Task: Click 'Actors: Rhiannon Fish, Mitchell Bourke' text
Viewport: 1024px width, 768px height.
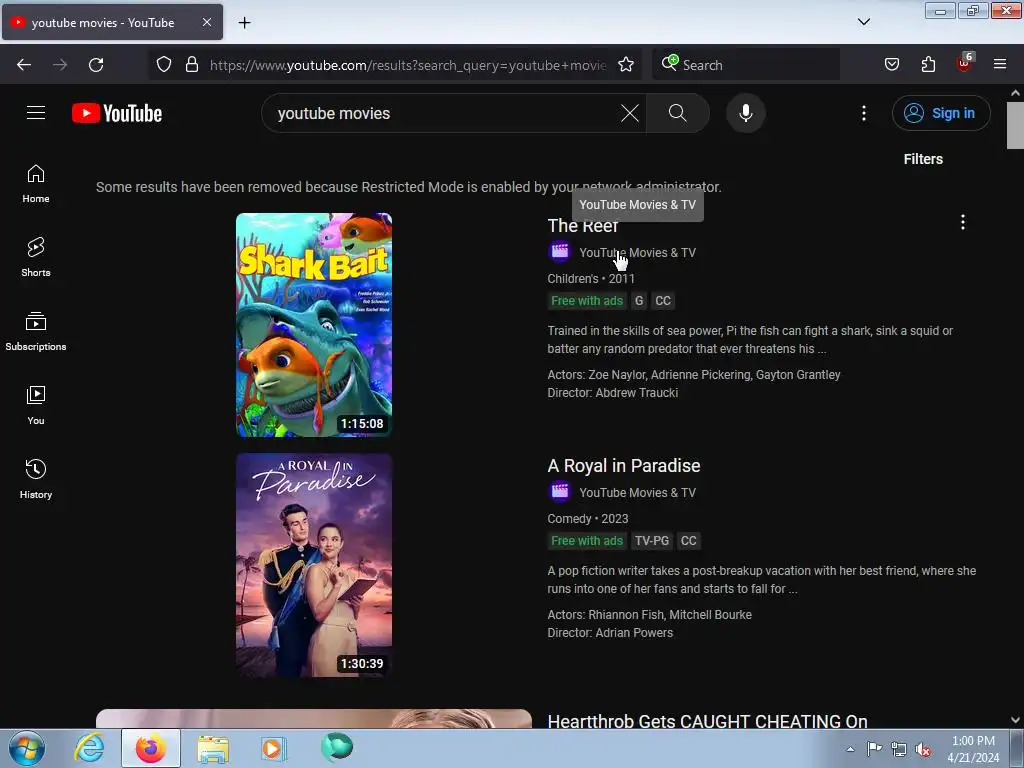Action: 649,615
